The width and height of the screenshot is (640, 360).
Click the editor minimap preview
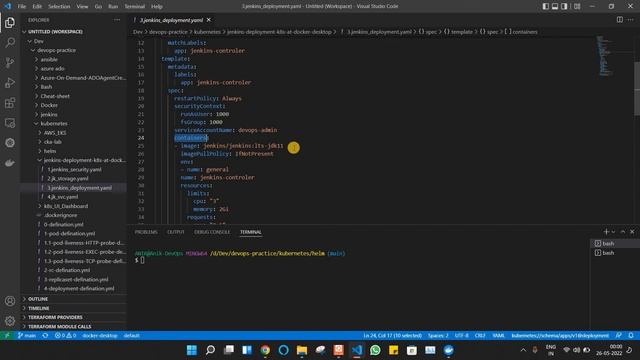pyautogui.click(x=604, y=56)
